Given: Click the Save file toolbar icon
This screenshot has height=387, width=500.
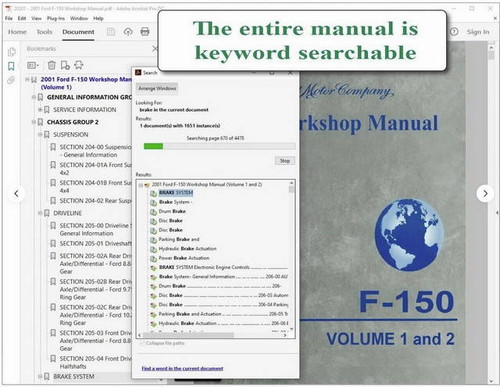Looking at the screenshot, I should [x=111, y=32].
